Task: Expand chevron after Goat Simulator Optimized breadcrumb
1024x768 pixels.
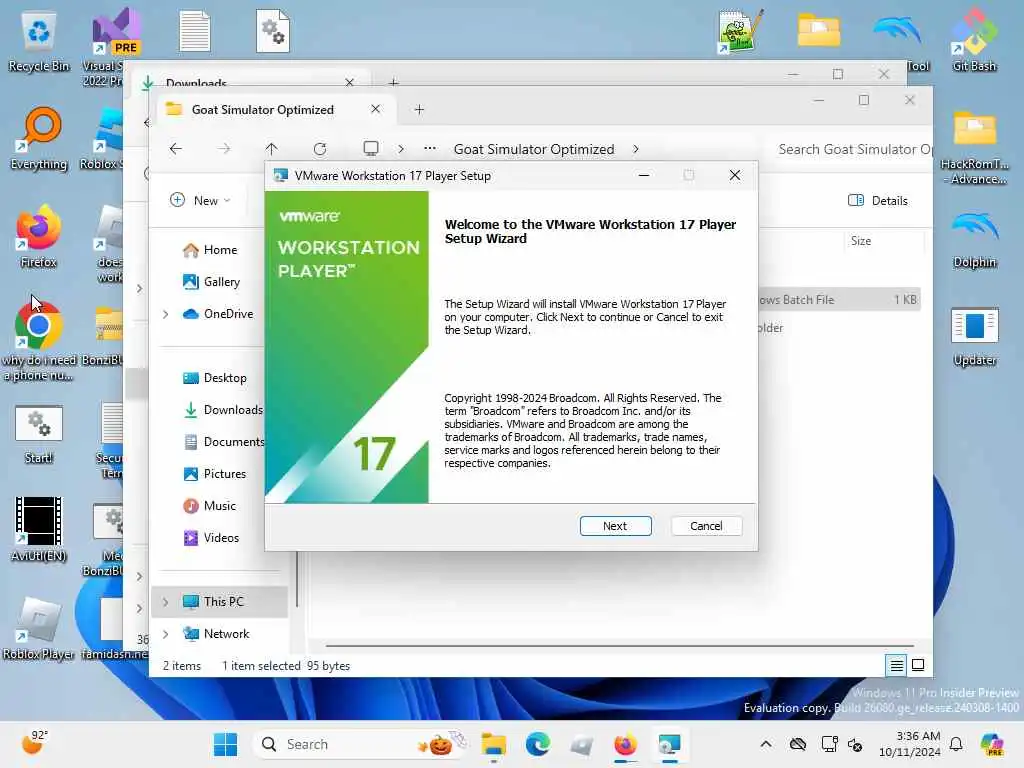Action: [636, 149]
